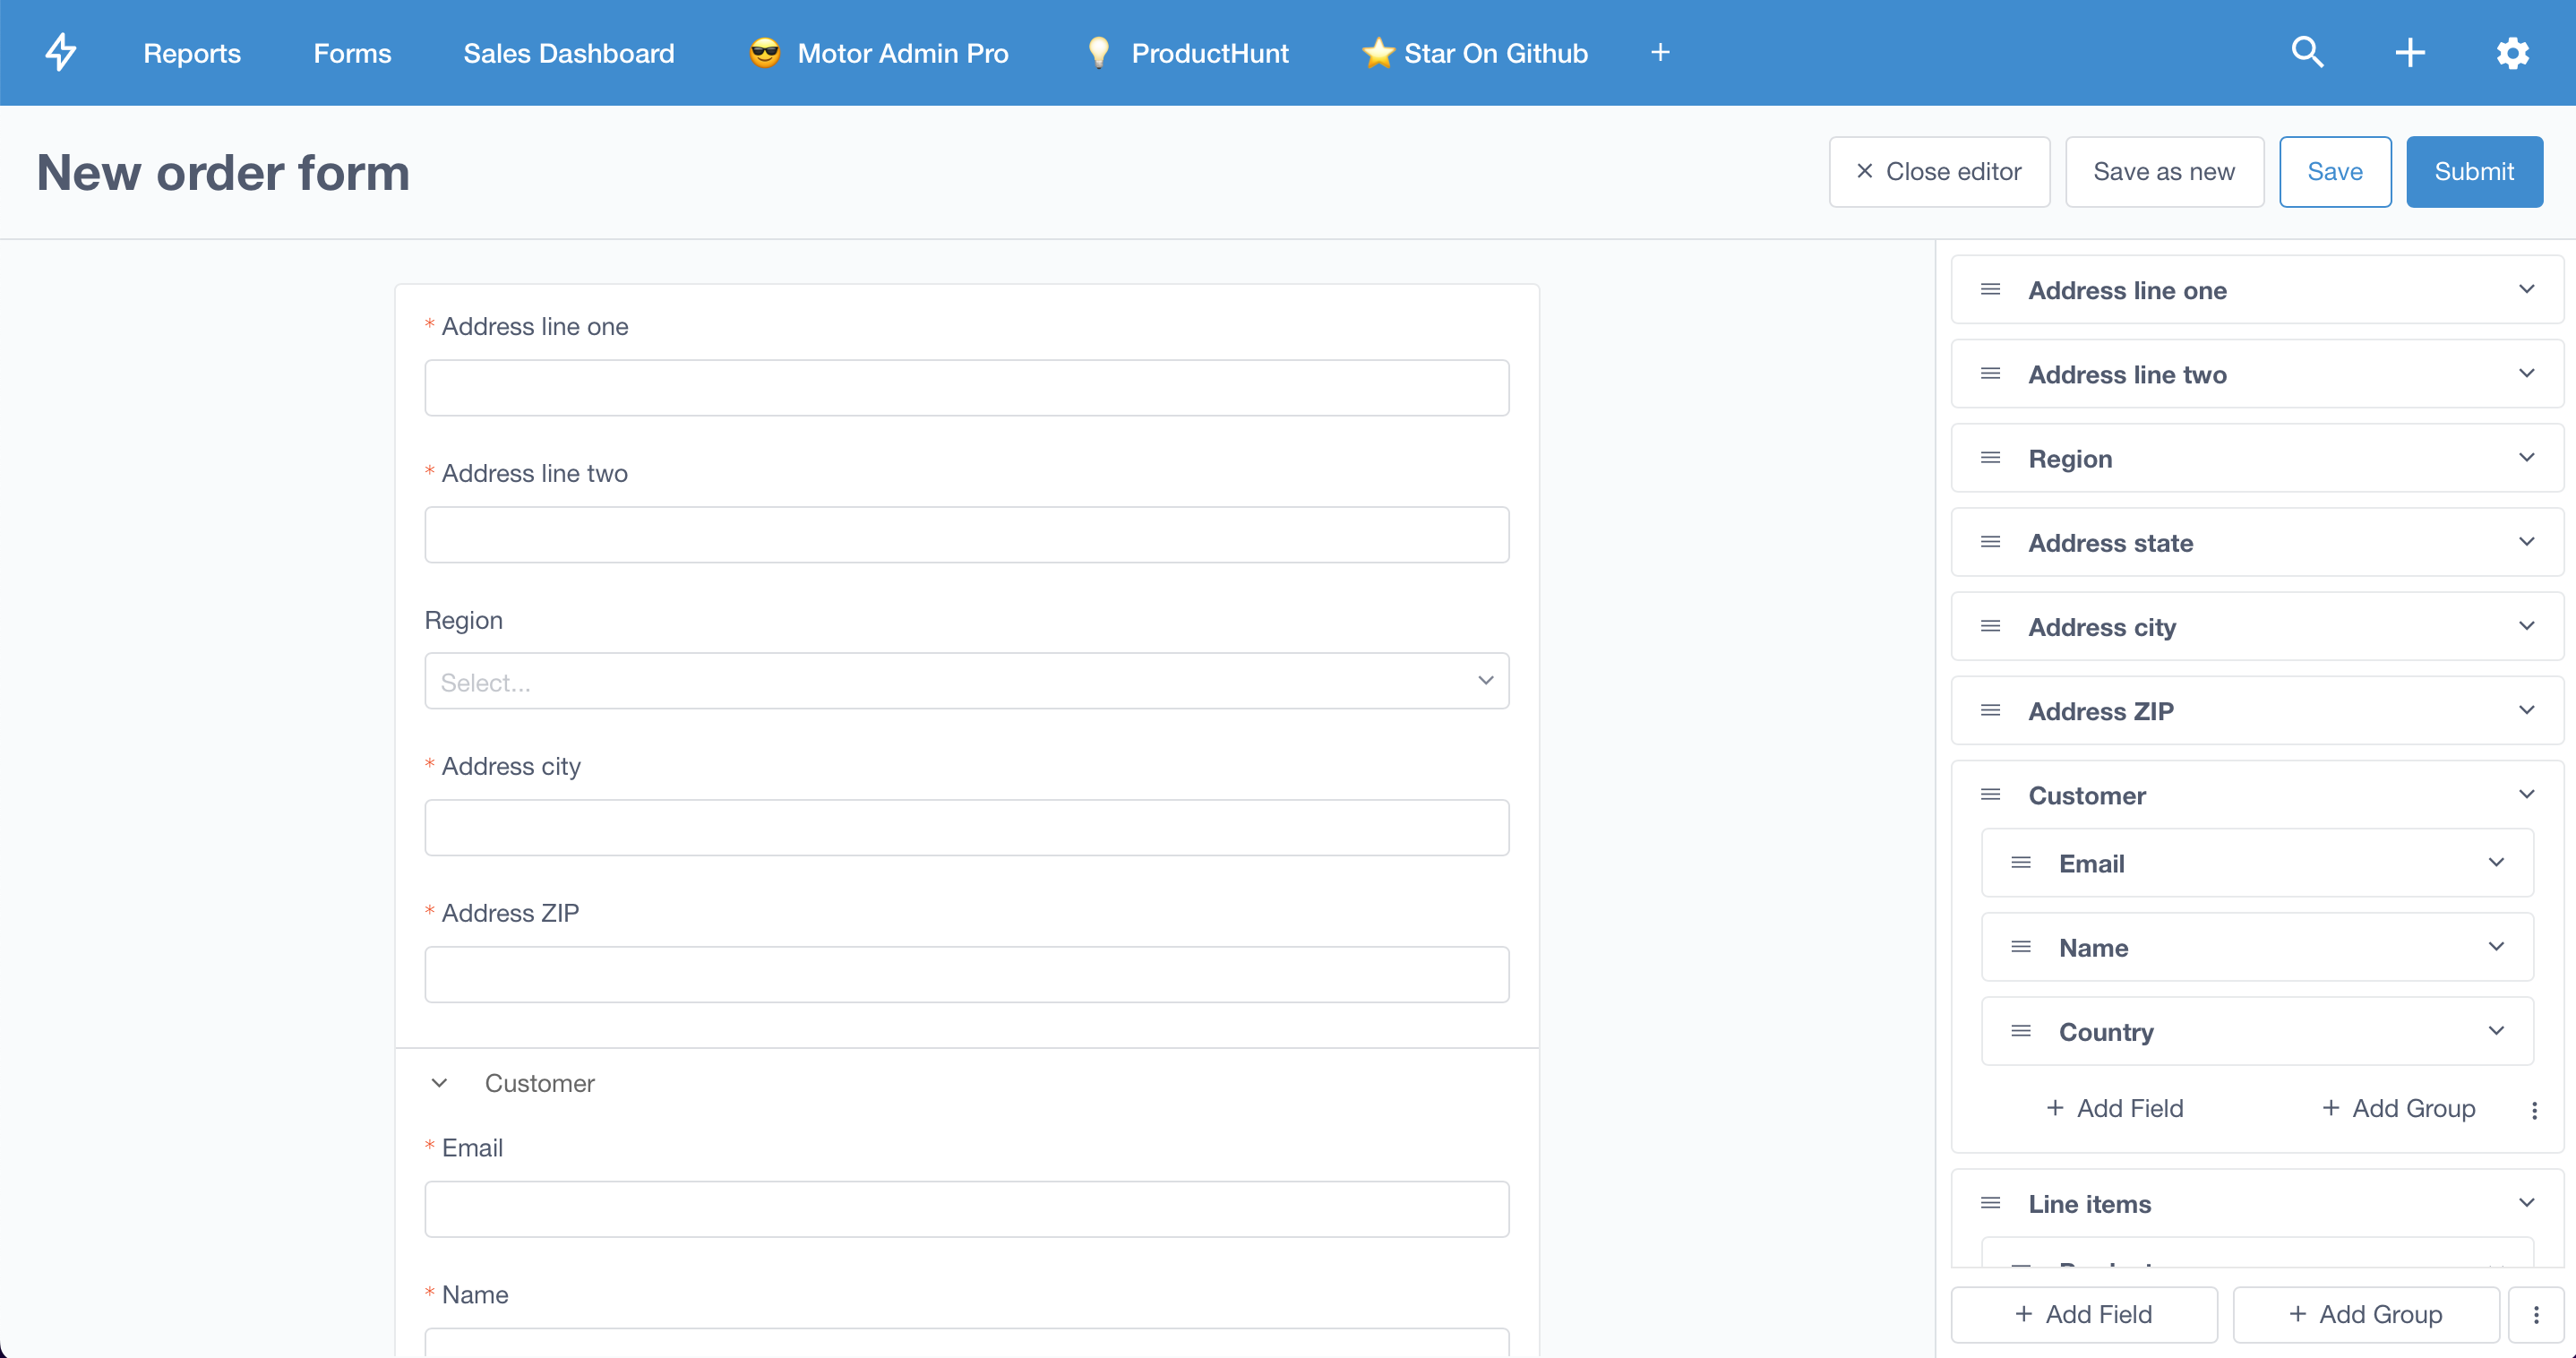Open the settings gear icon
The height and width of the screenshot is (1358, 2576).
tap(2512, 52)
